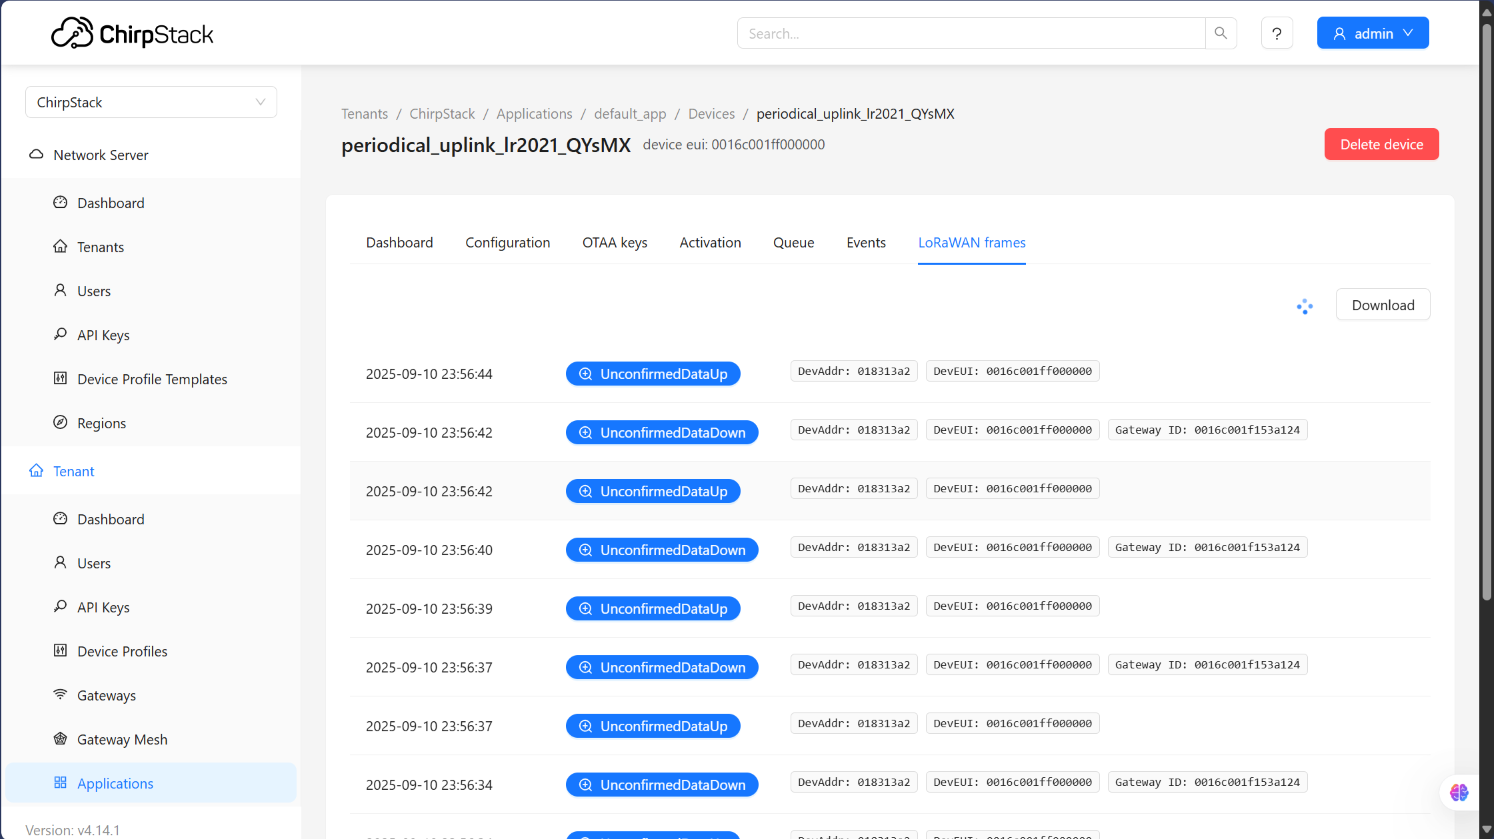Image resolution: width=1494 pixels, height=839 pixels.
Task: Open the help question mark button
Action: click(1277, 33)
